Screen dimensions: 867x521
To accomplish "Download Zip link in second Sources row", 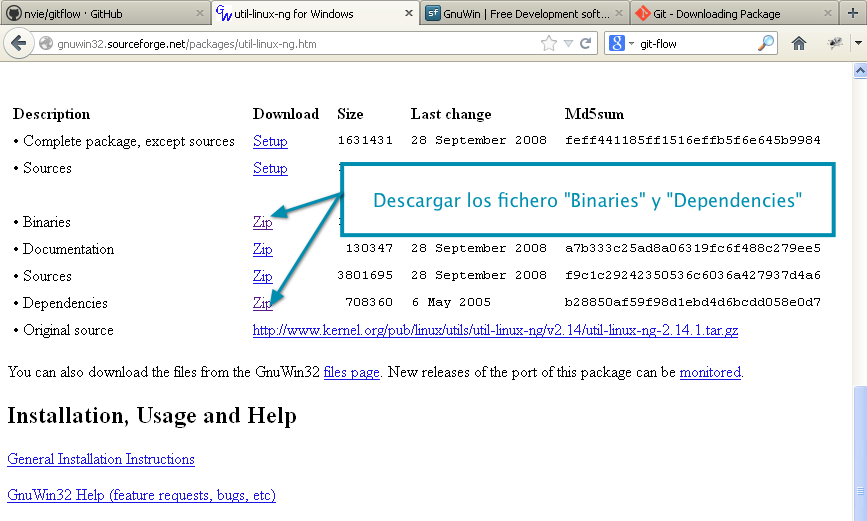I will [263, 276].
